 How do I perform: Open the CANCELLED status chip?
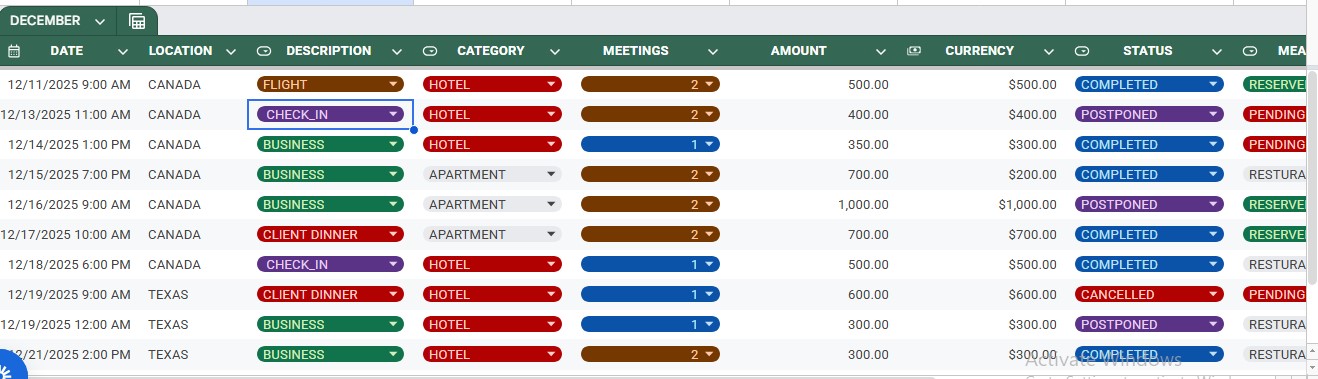(x=1213, y=295)
